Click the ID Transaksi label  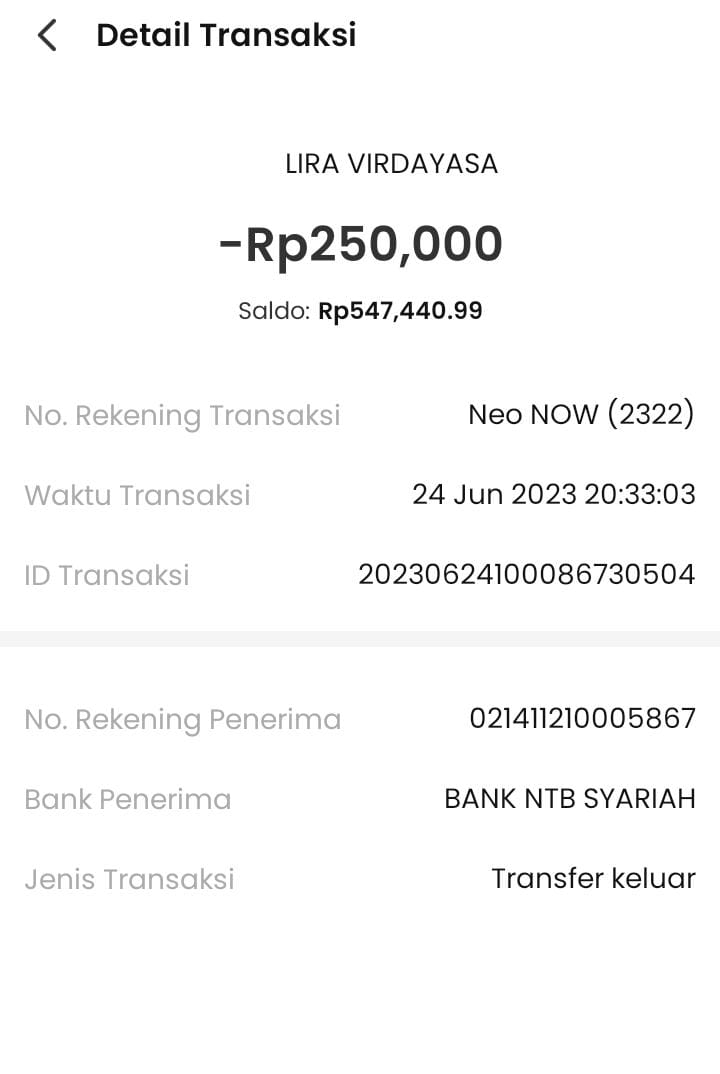(x=106, y=575)
